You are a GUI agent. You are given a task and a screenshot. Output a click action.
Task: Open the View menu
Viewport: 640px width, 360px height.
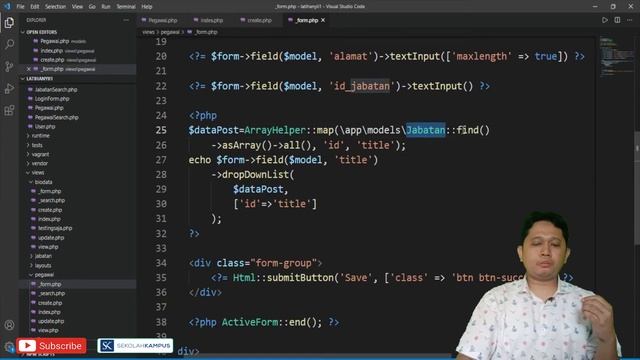click(77, 7)
